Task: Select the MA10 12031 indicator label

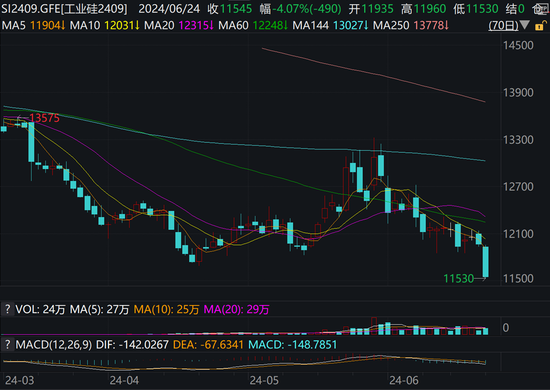Action: point(105,25)
